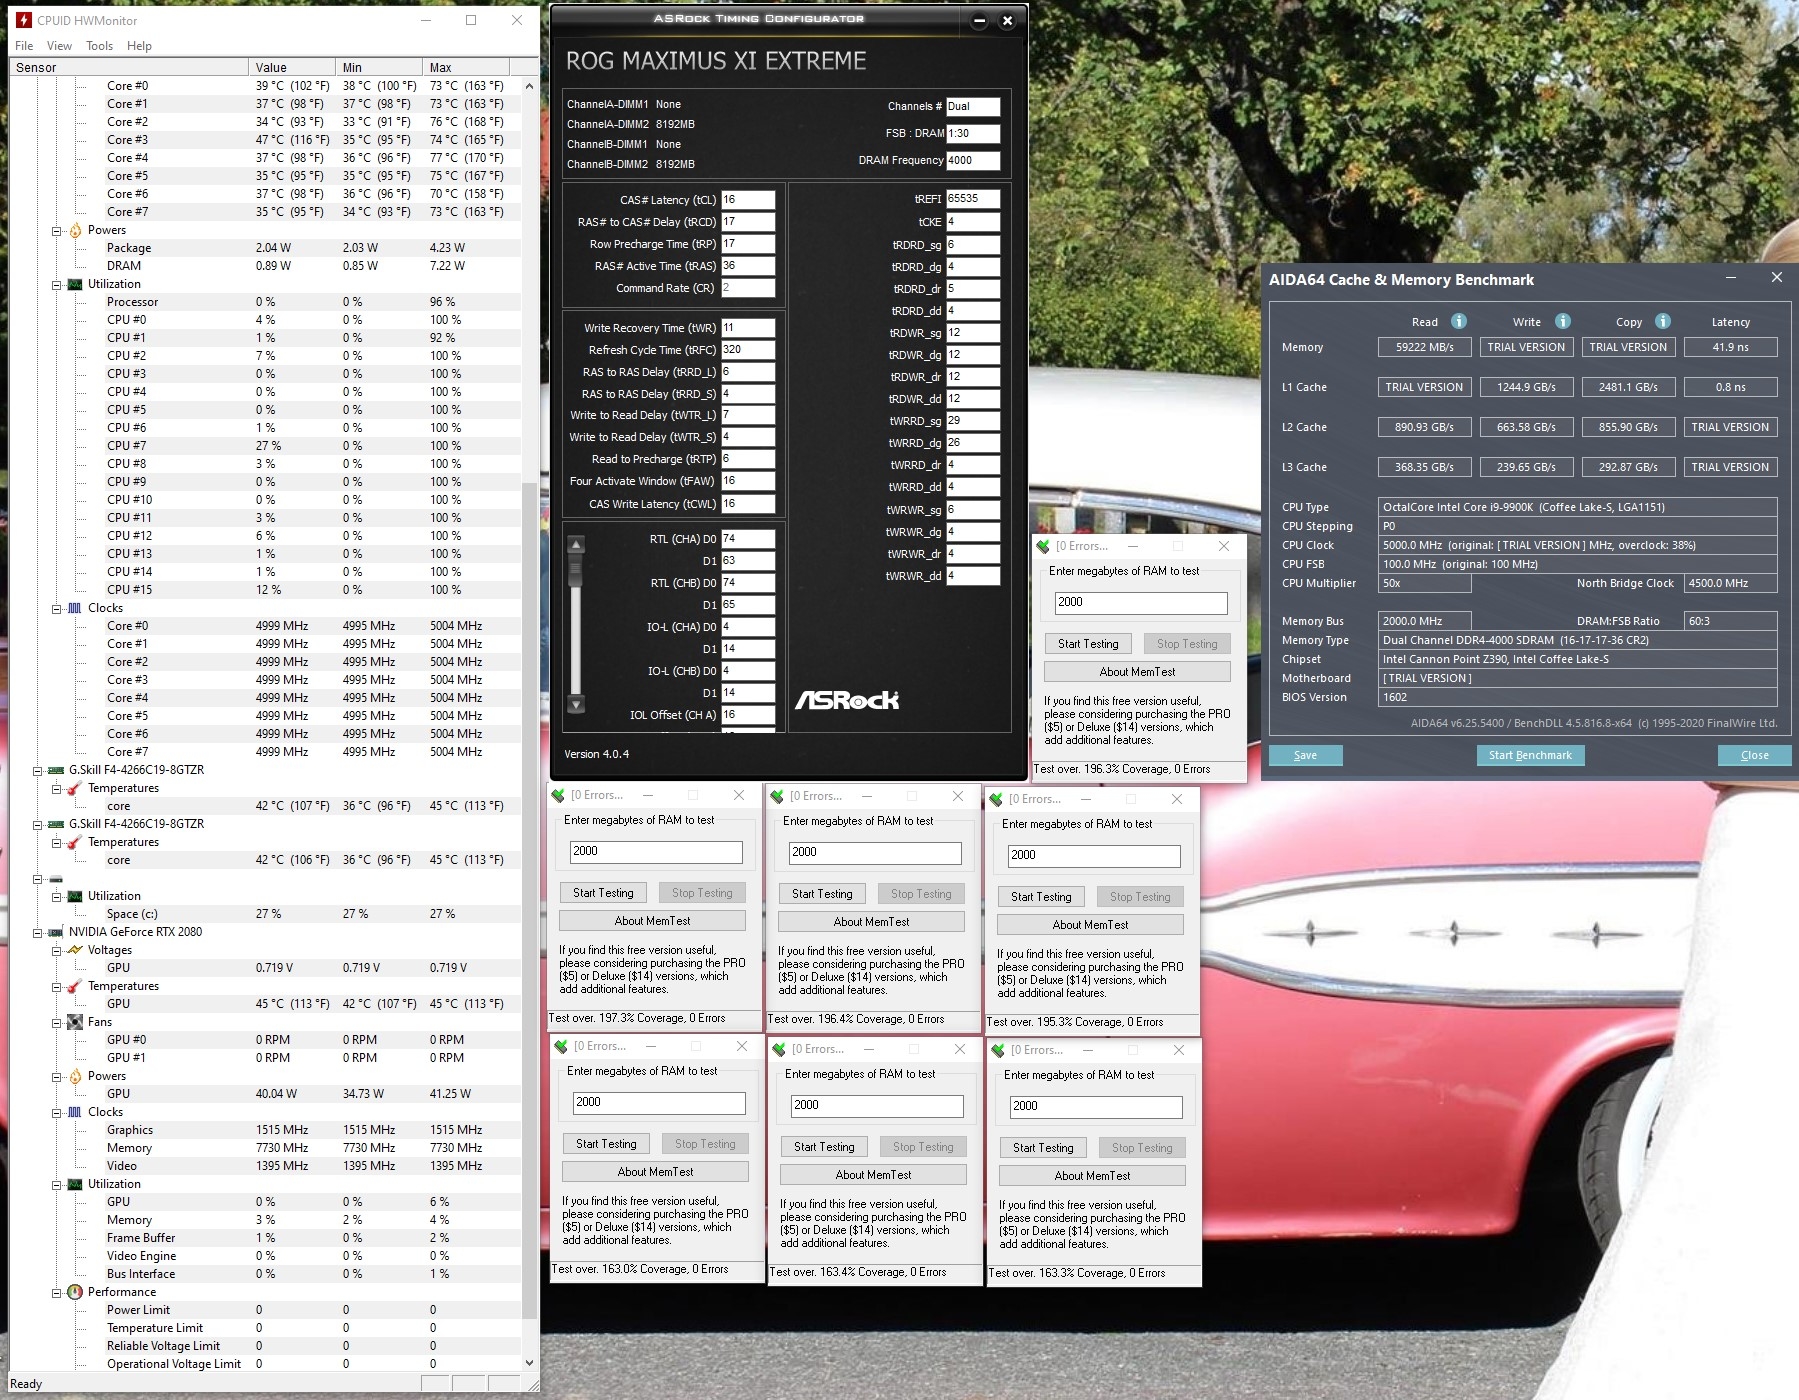
Task: Click the CPUID HWMonitor title bar logo
Action: (22, 20)
